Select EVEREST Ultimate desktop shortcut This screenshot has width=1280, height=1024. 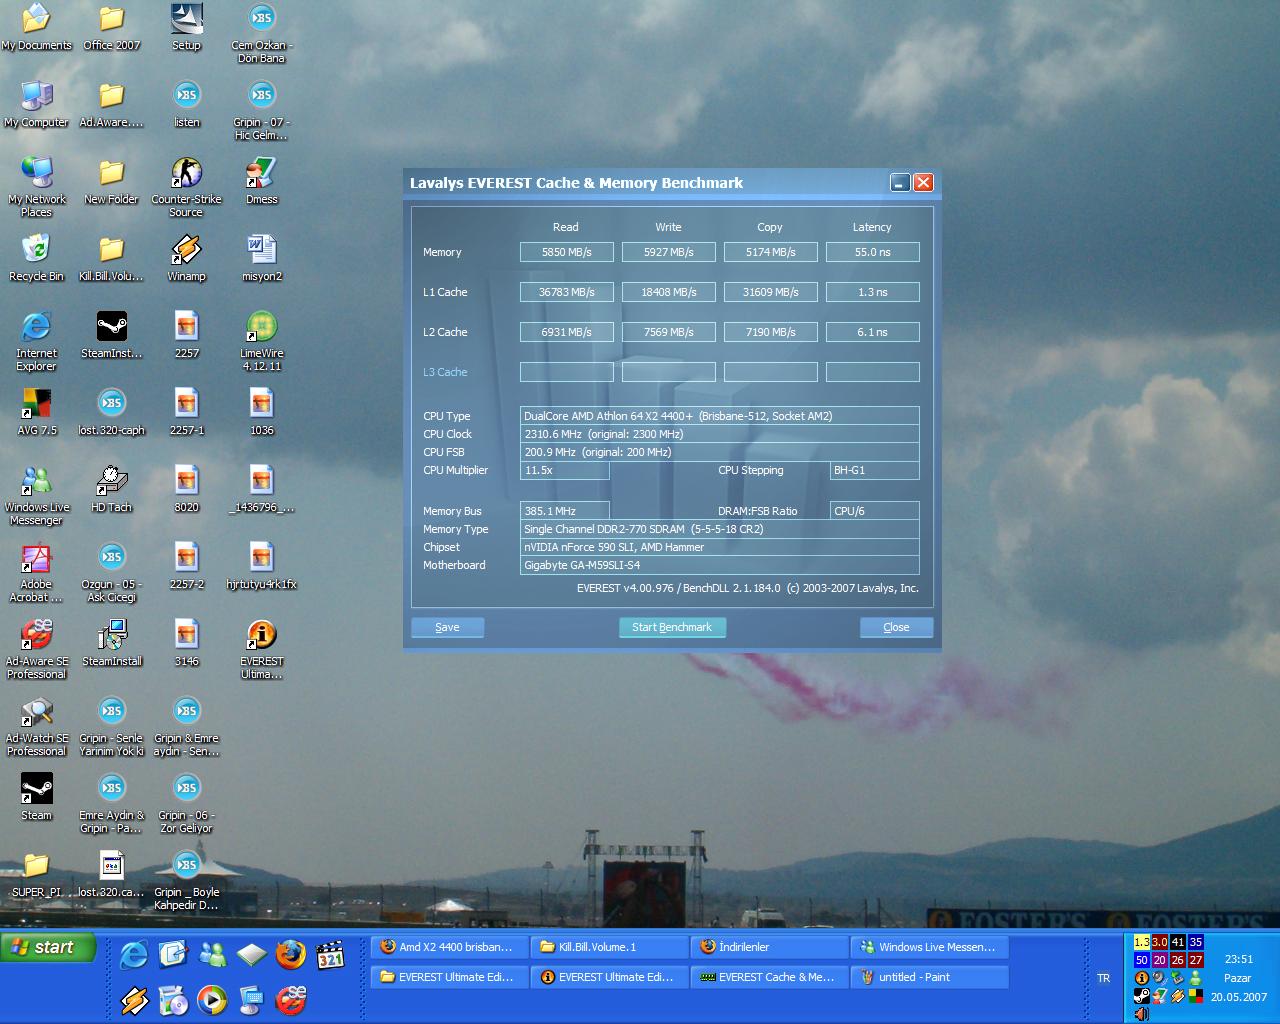(261, 650)
